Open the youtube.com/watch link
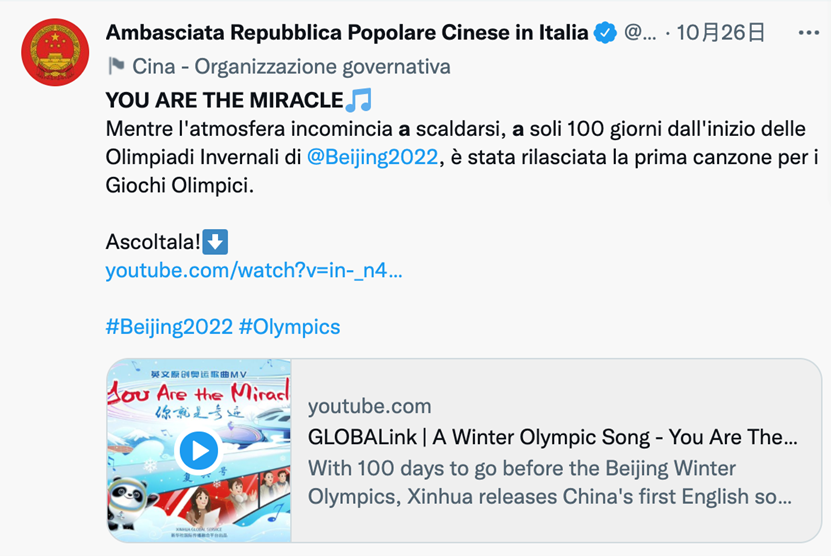This screenshot has width=831, height=556. point(254,271)
